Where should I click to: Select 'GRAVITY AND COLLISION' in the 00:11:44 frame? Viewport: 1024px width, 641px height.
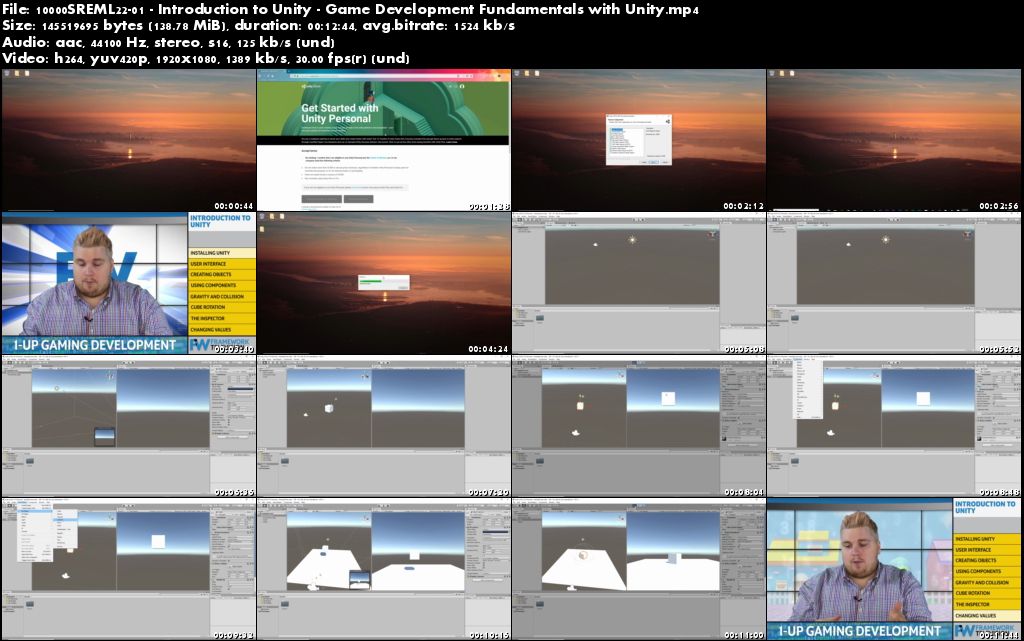(986, 582)
